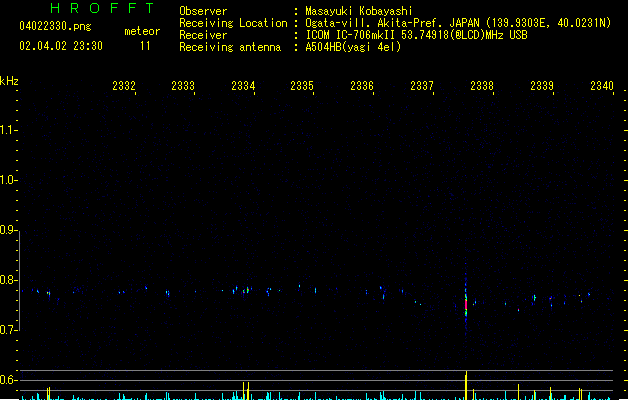Click the timestamp 02.04.02 23:30
The height and width of the screenshot is (400, 629).
(x=61, y=46)
